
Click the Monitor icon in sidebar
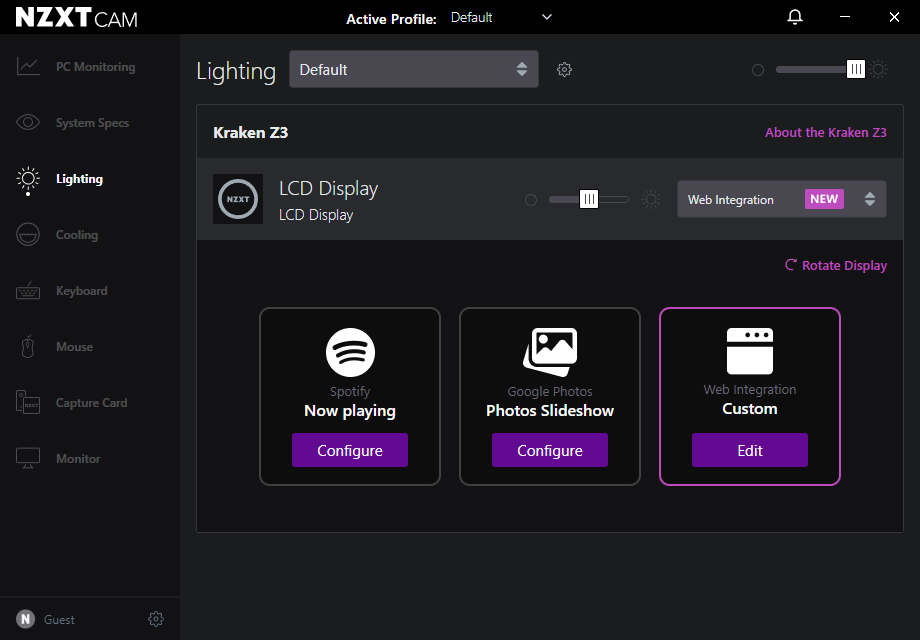28,459
